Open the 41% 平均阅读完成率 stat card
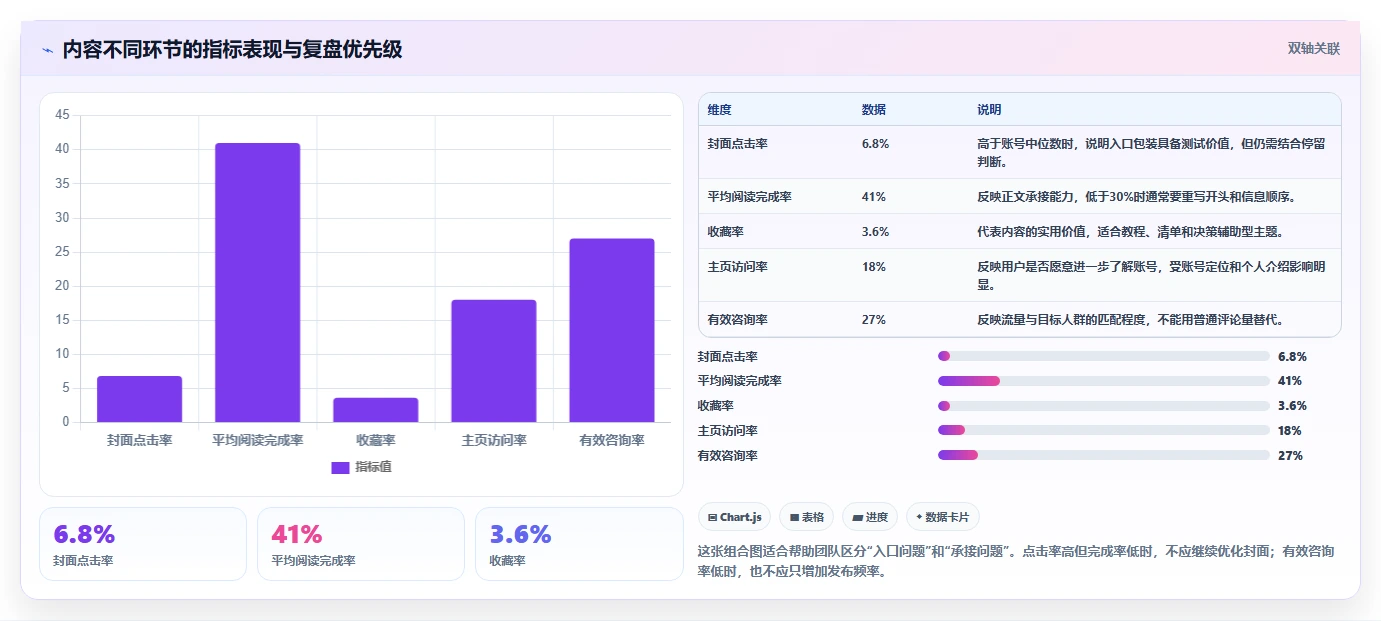This screenshot has height=621, width=1381. 361,544
